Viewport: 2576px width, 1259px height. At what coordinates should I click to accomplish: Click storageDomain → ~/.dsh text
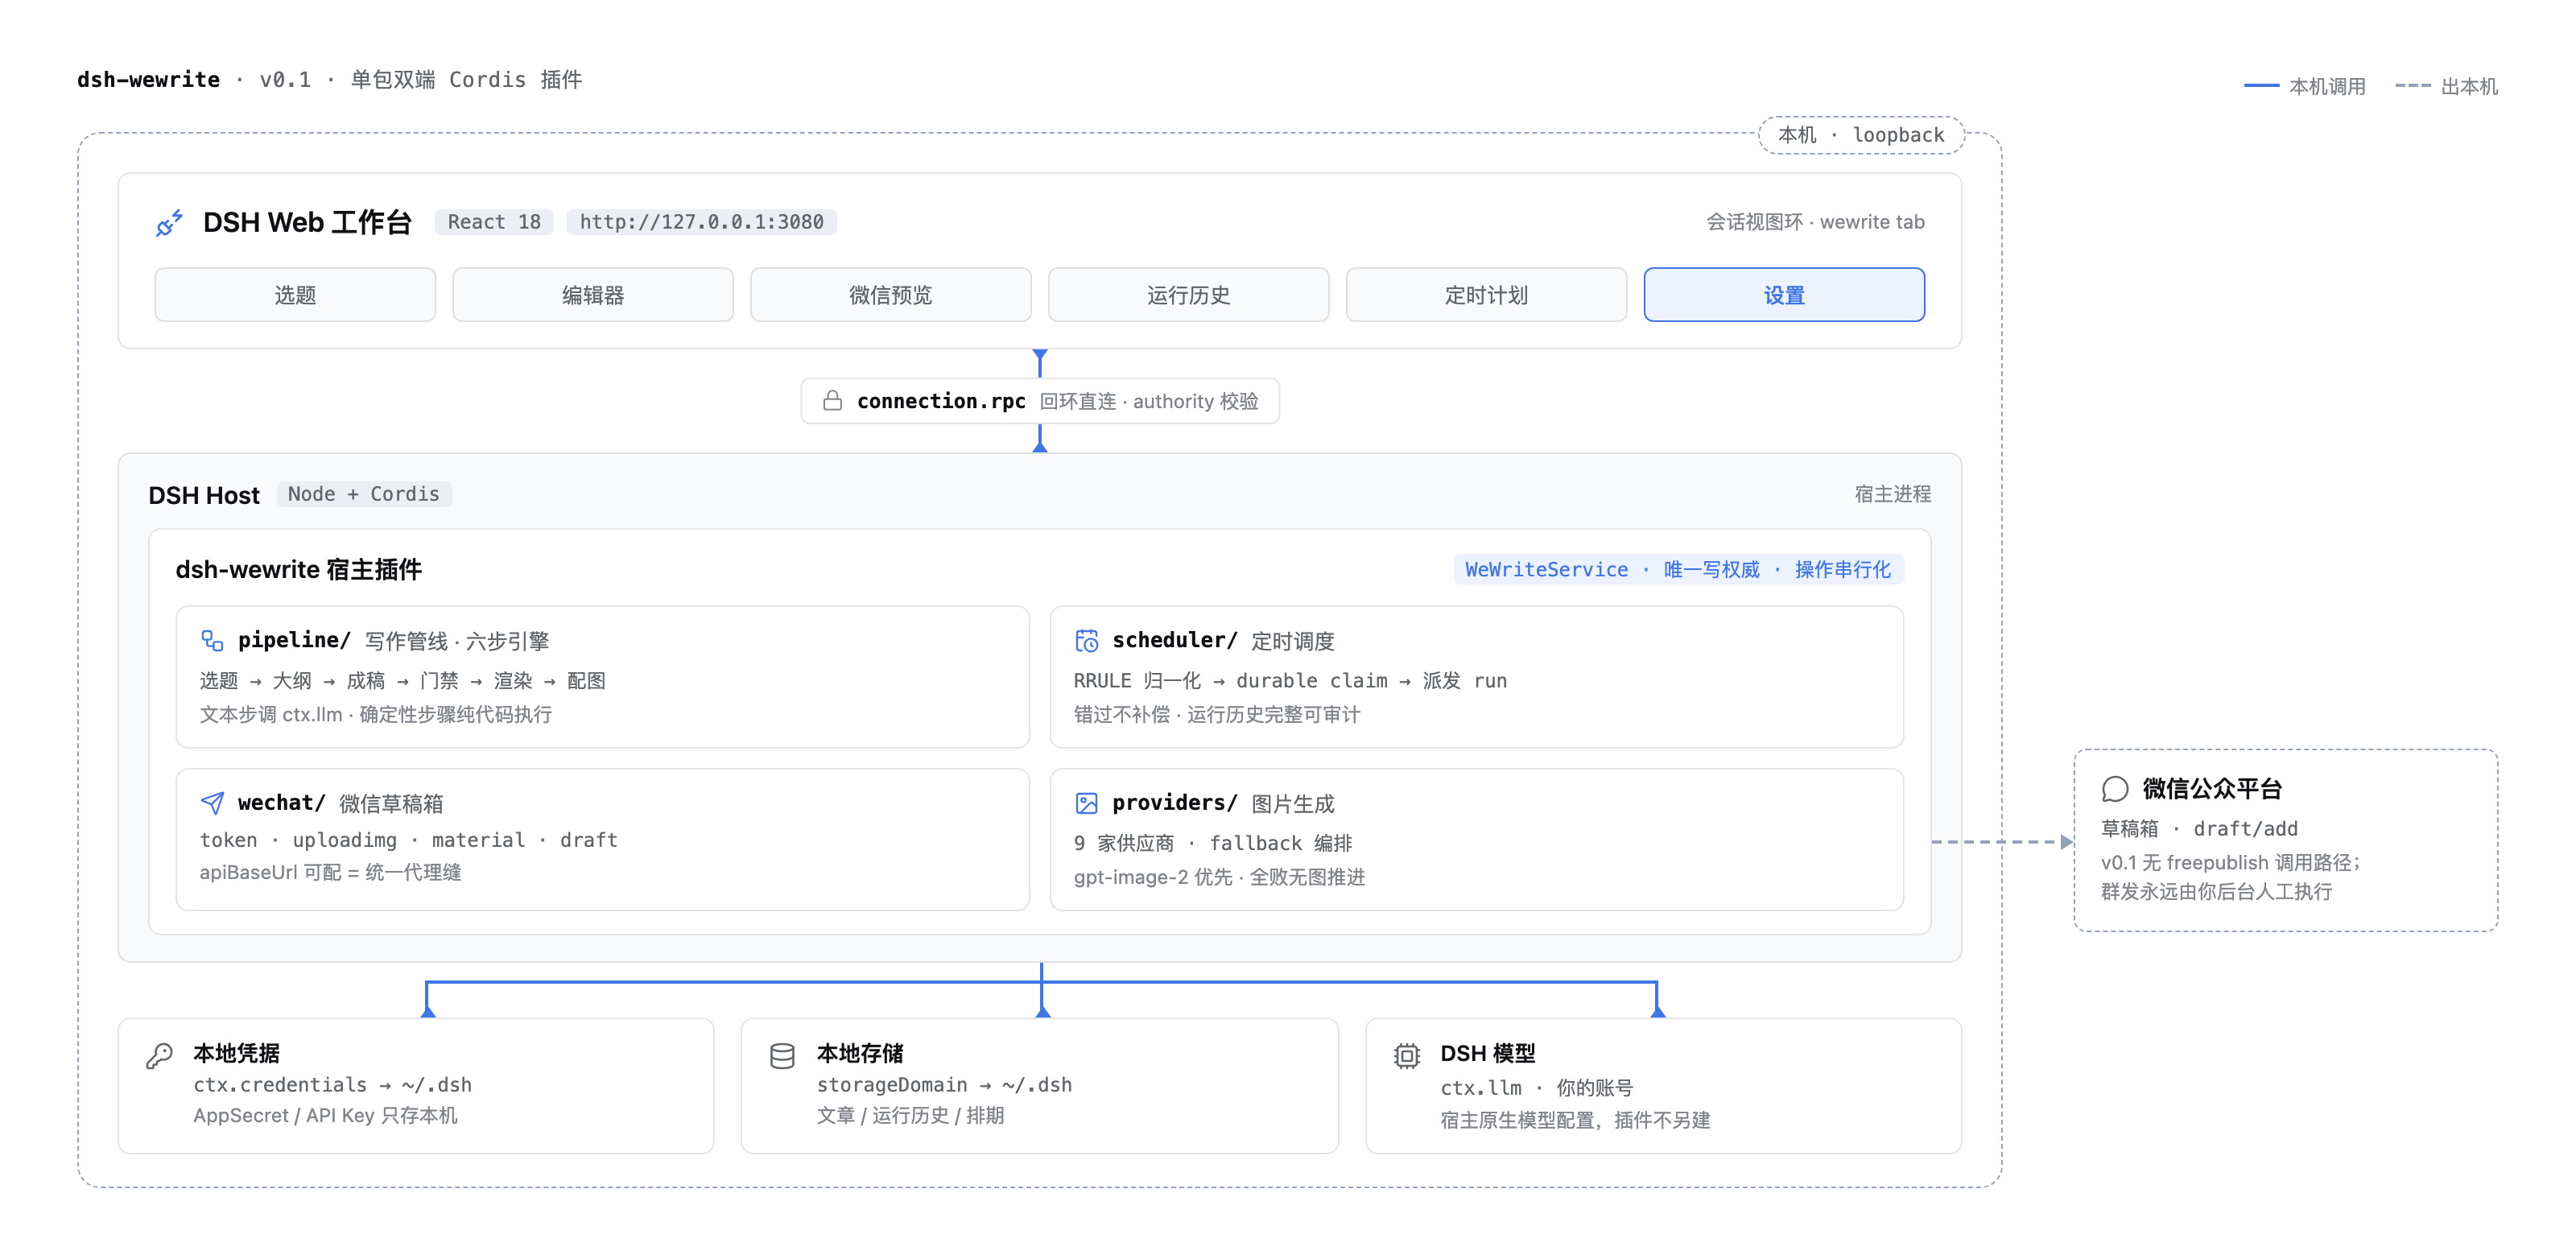point(944,1085)
